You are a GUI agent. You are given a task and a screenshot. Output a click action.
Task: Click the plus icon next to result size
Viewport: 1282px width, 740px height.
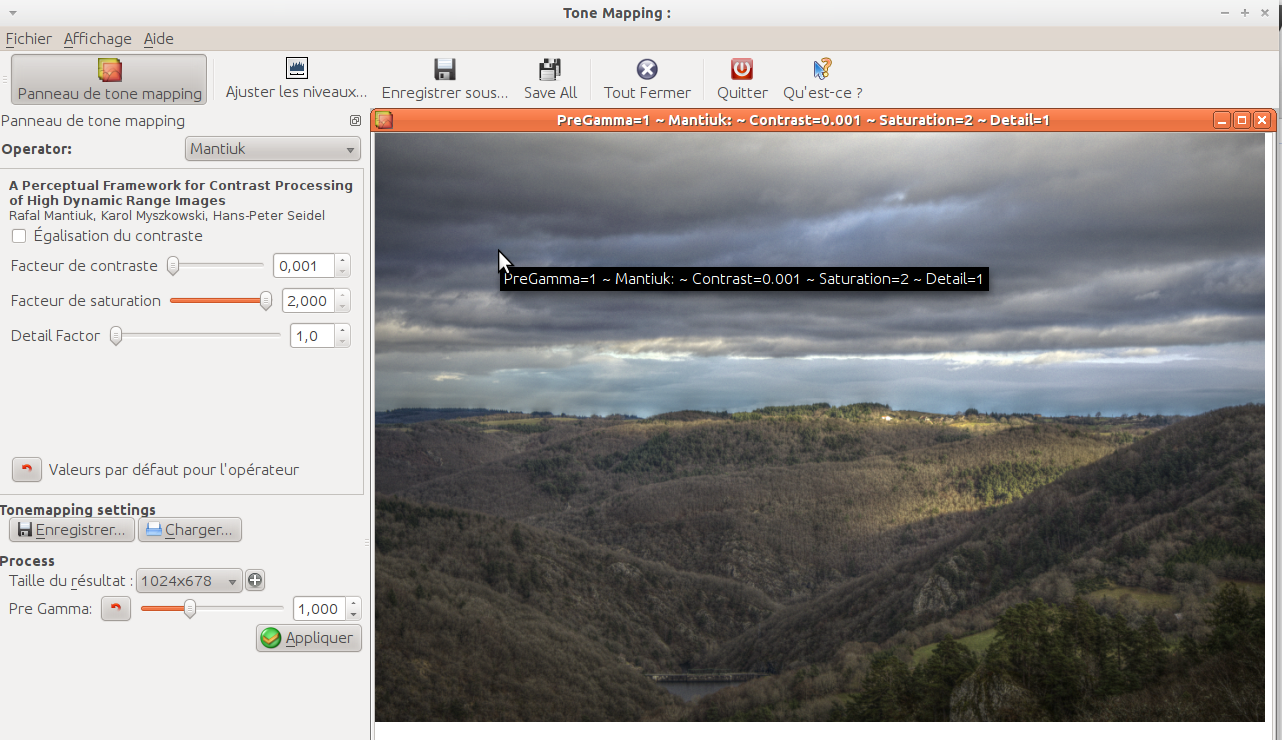tap(255, 580)
